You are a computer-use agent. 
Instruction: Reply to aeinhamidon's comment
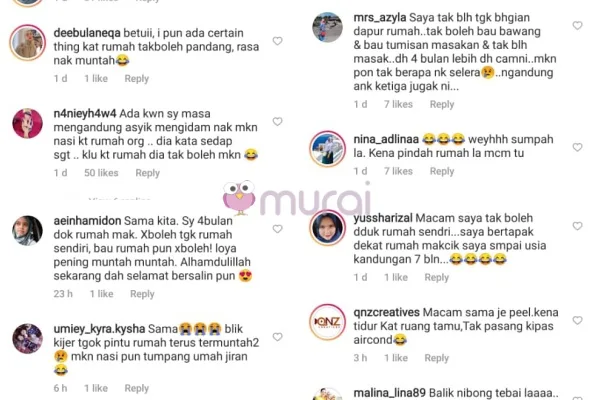click(142, 294)
